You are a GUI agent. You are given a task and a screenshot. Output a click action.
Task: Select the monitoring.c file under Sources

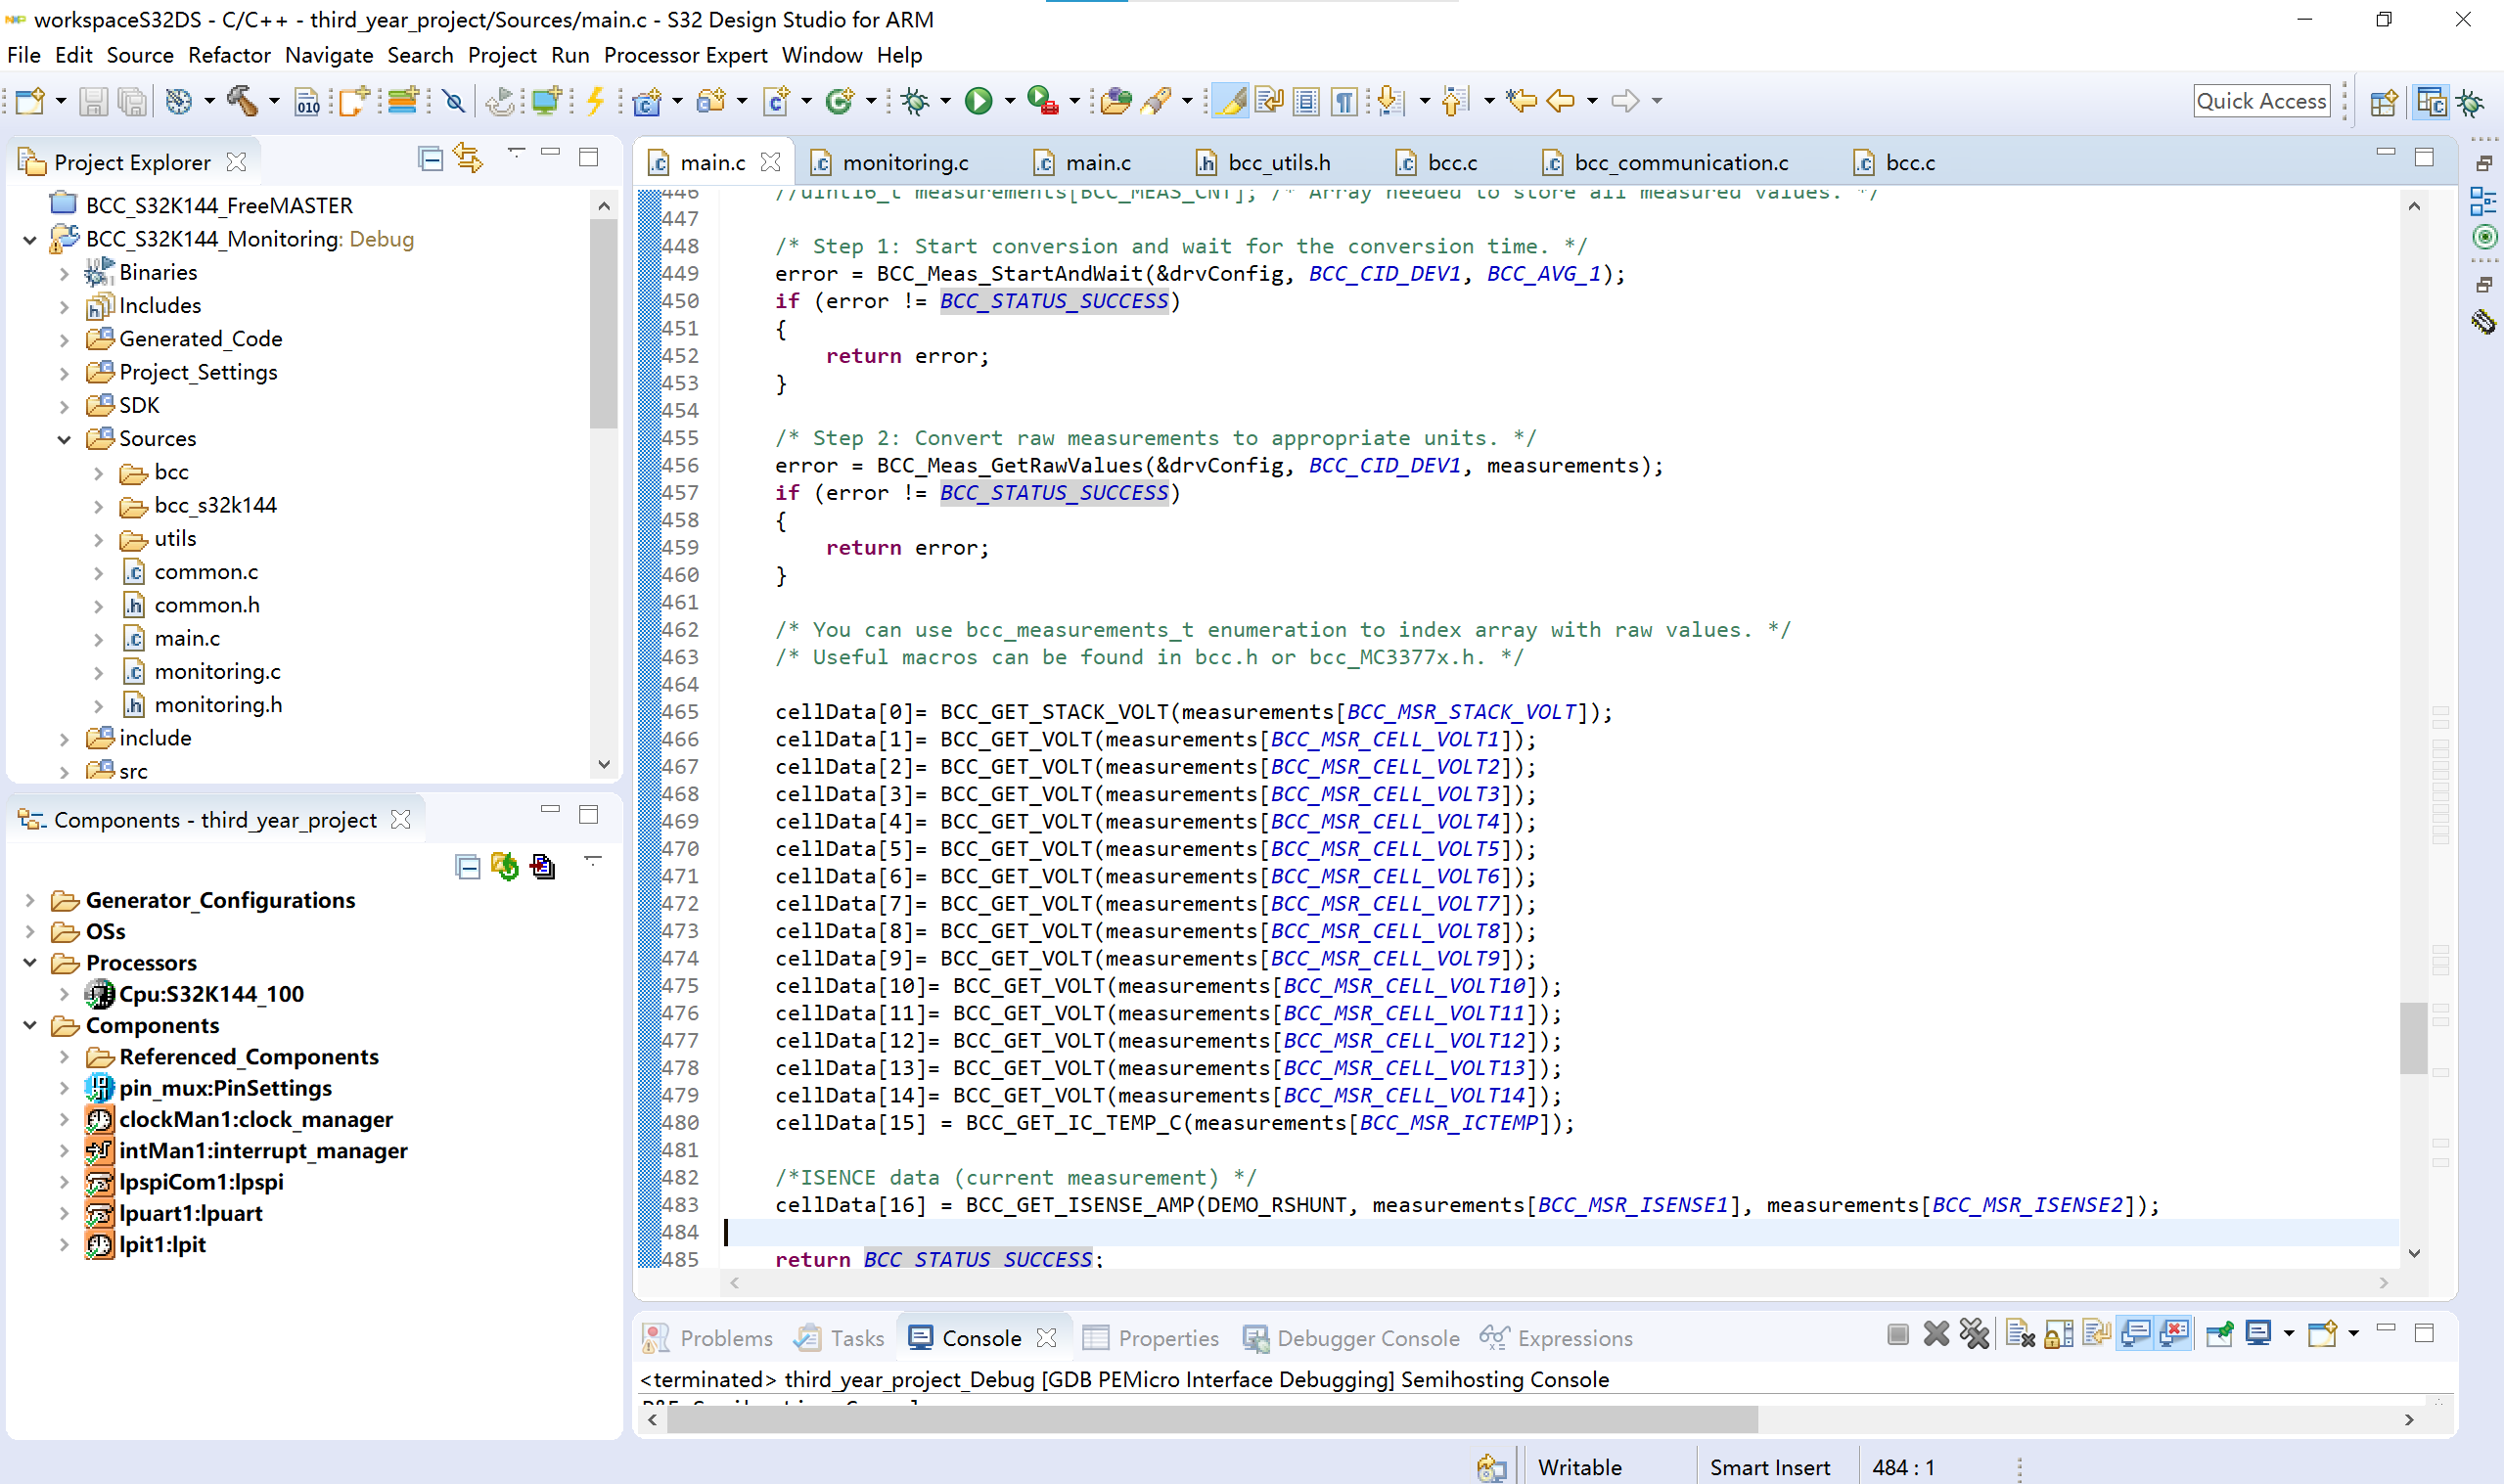pyautogui.click(x=217, y=671)
